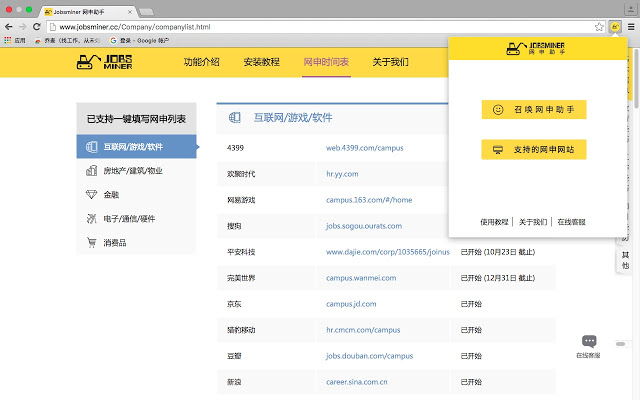This screenshot has height=400, width=640.
Task: Select 房地产/建筑/物业 category
Action: 136,171
